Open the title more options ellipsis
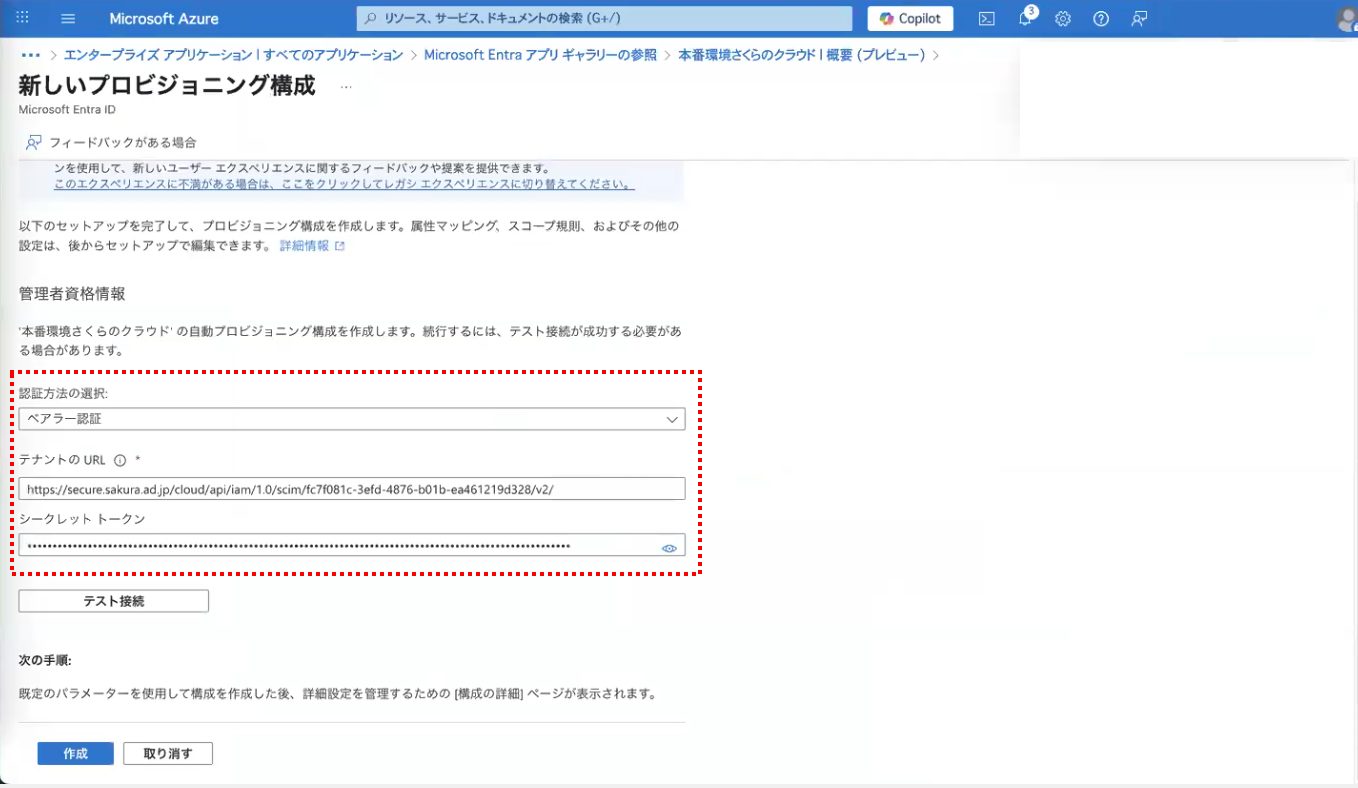This screenshot has height=788, width=1358. click(x=346, y=87)
